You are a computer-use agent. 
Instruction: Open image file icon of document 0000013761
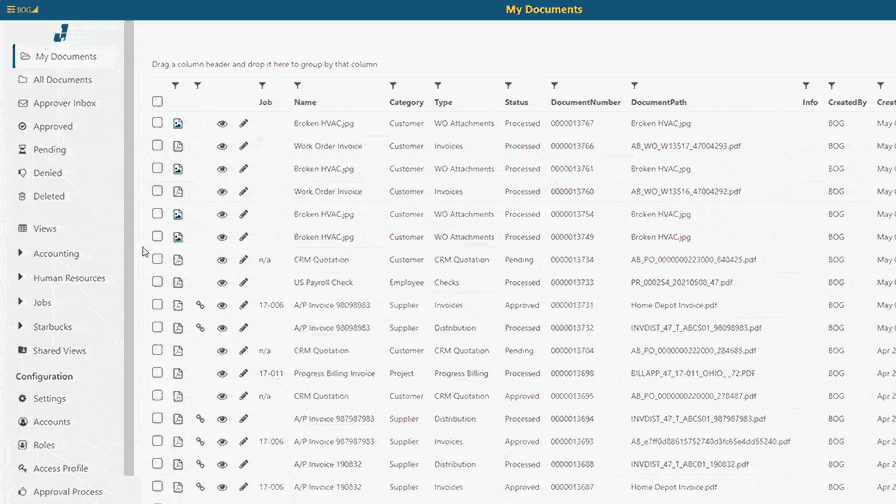[178, 169]
